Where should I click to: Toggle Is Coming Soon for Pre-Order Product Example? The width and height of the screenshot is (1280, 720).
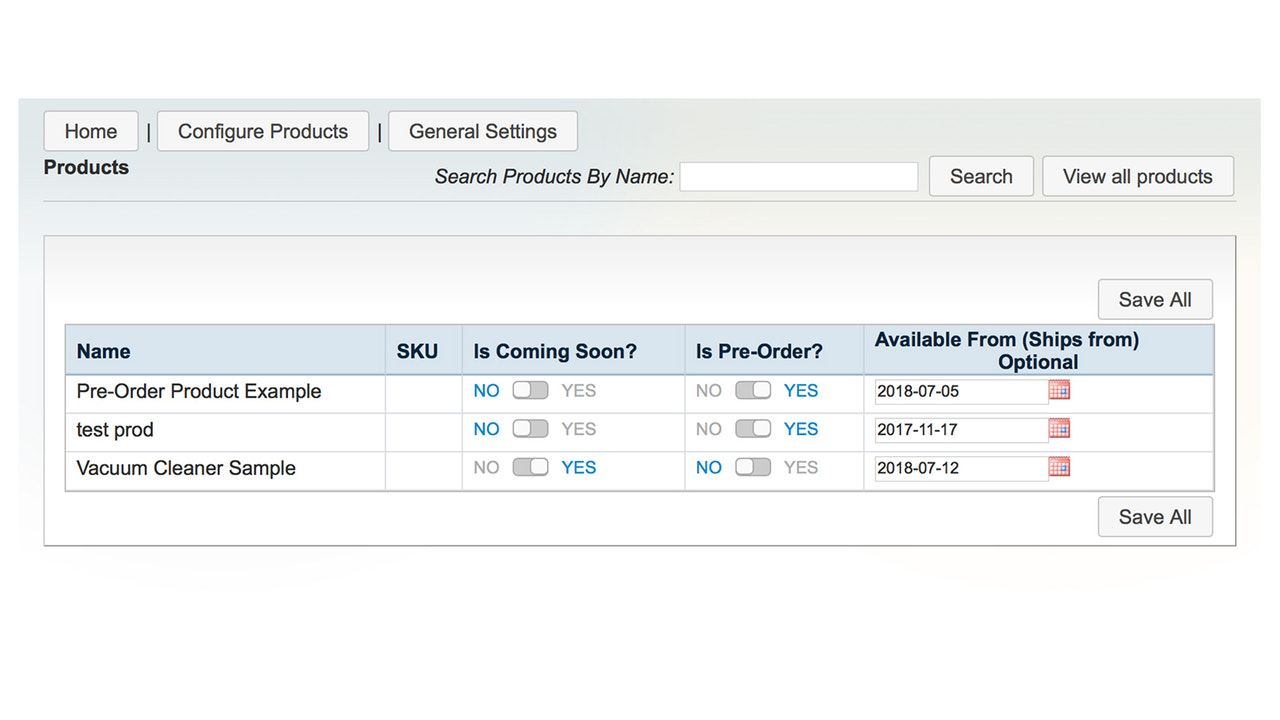(x=530, y=390)
